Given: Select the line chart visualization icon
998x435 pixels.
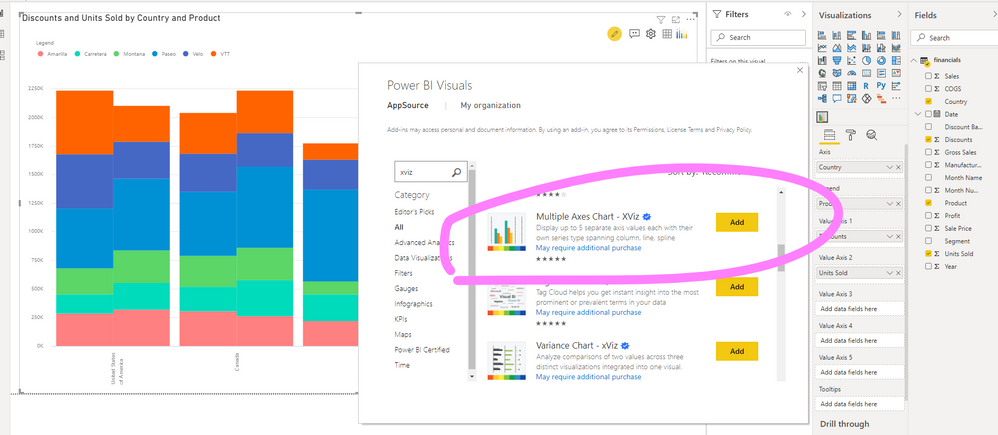Looking at the screenshot, I should coord(822,48).
